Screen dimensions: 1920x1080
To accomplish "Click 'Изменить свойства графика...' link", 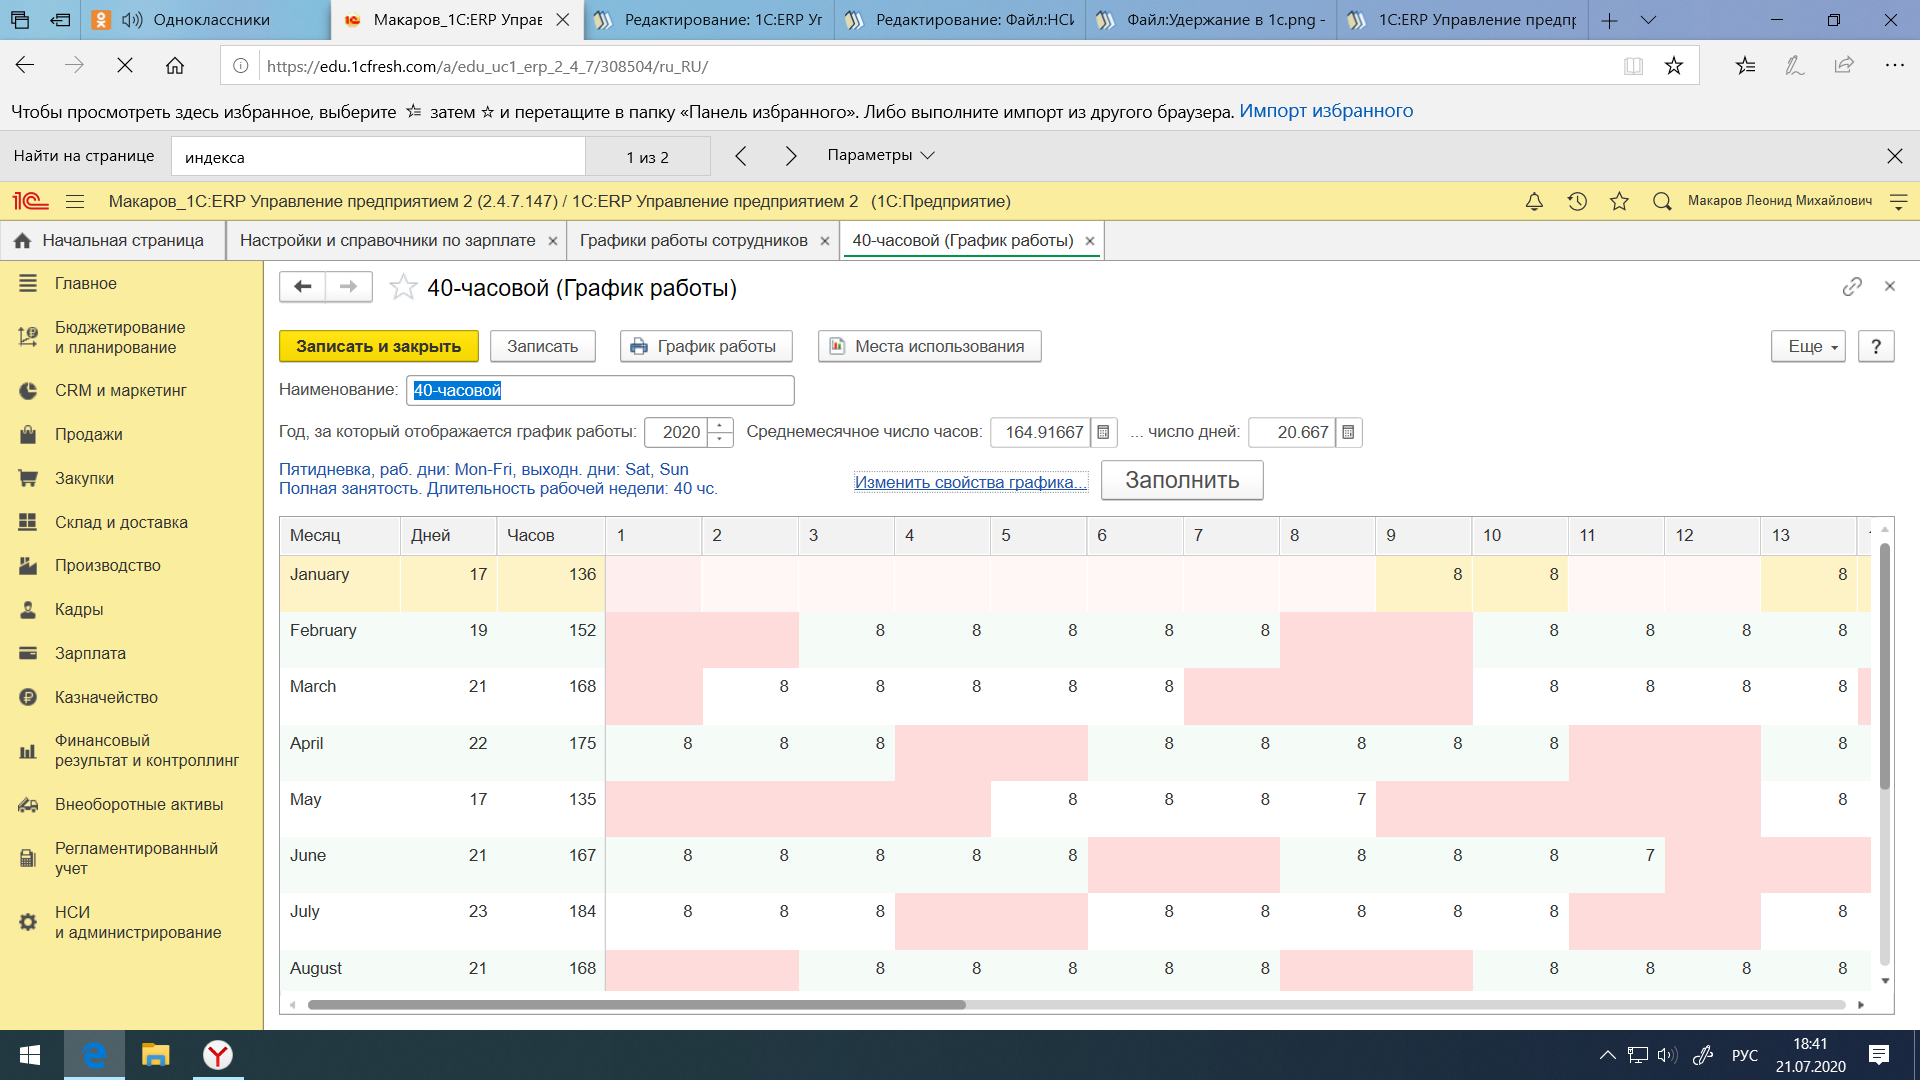I will pyautogui.click(x=971, y=480).
